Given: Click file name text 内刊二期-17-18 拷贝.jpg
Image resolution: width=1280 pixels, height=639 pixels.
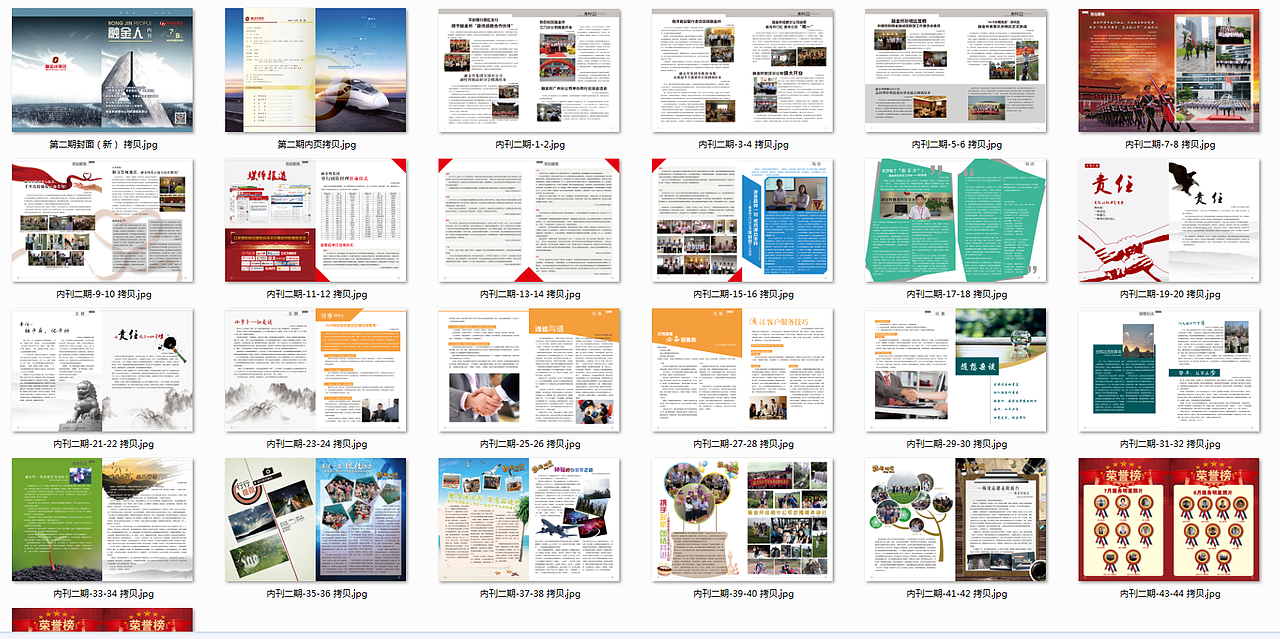Looking at the screenshot, I should 955,295.
